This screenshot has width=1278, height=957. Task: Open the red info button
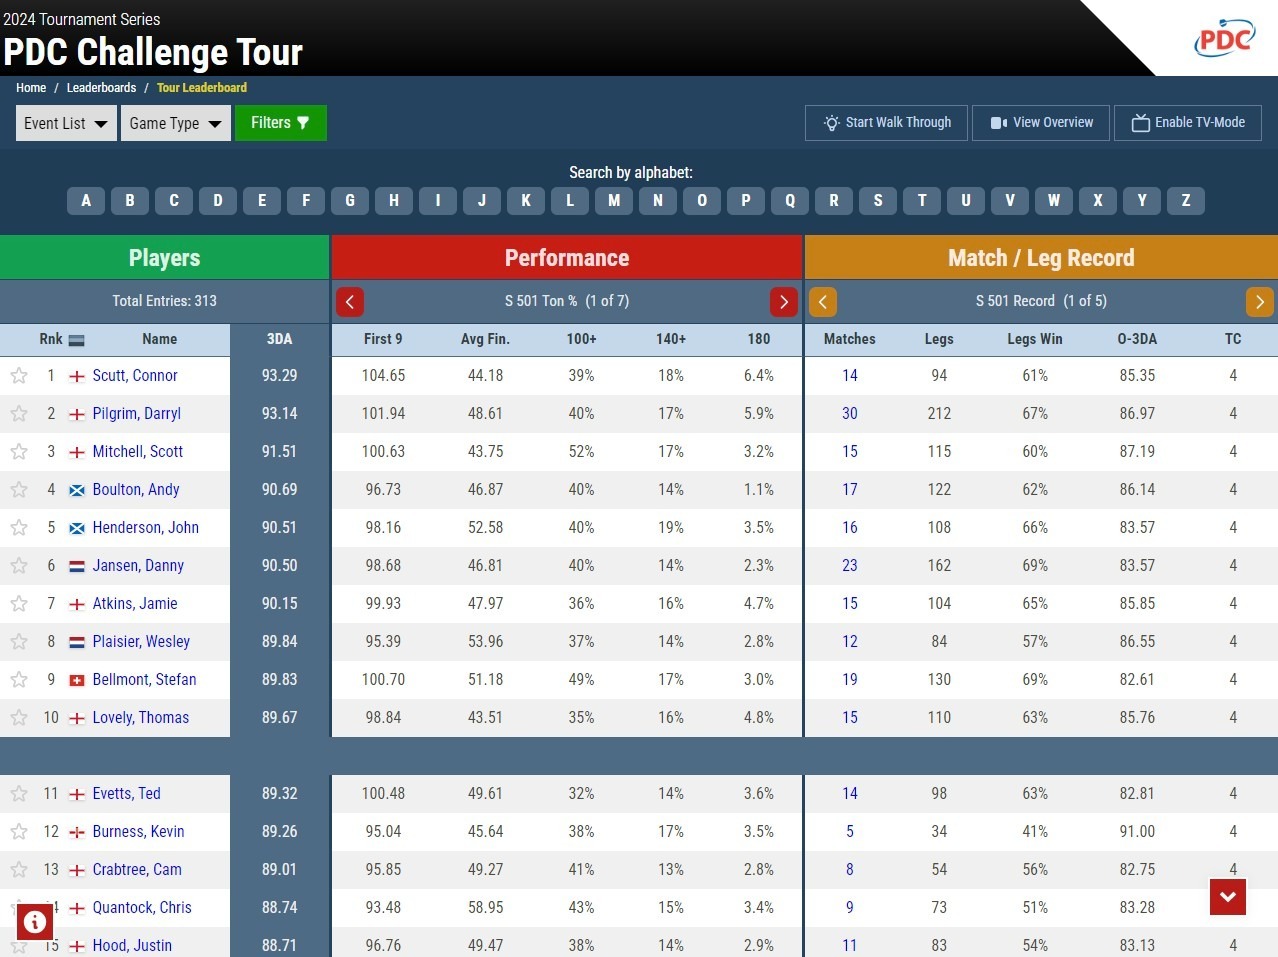35,922
